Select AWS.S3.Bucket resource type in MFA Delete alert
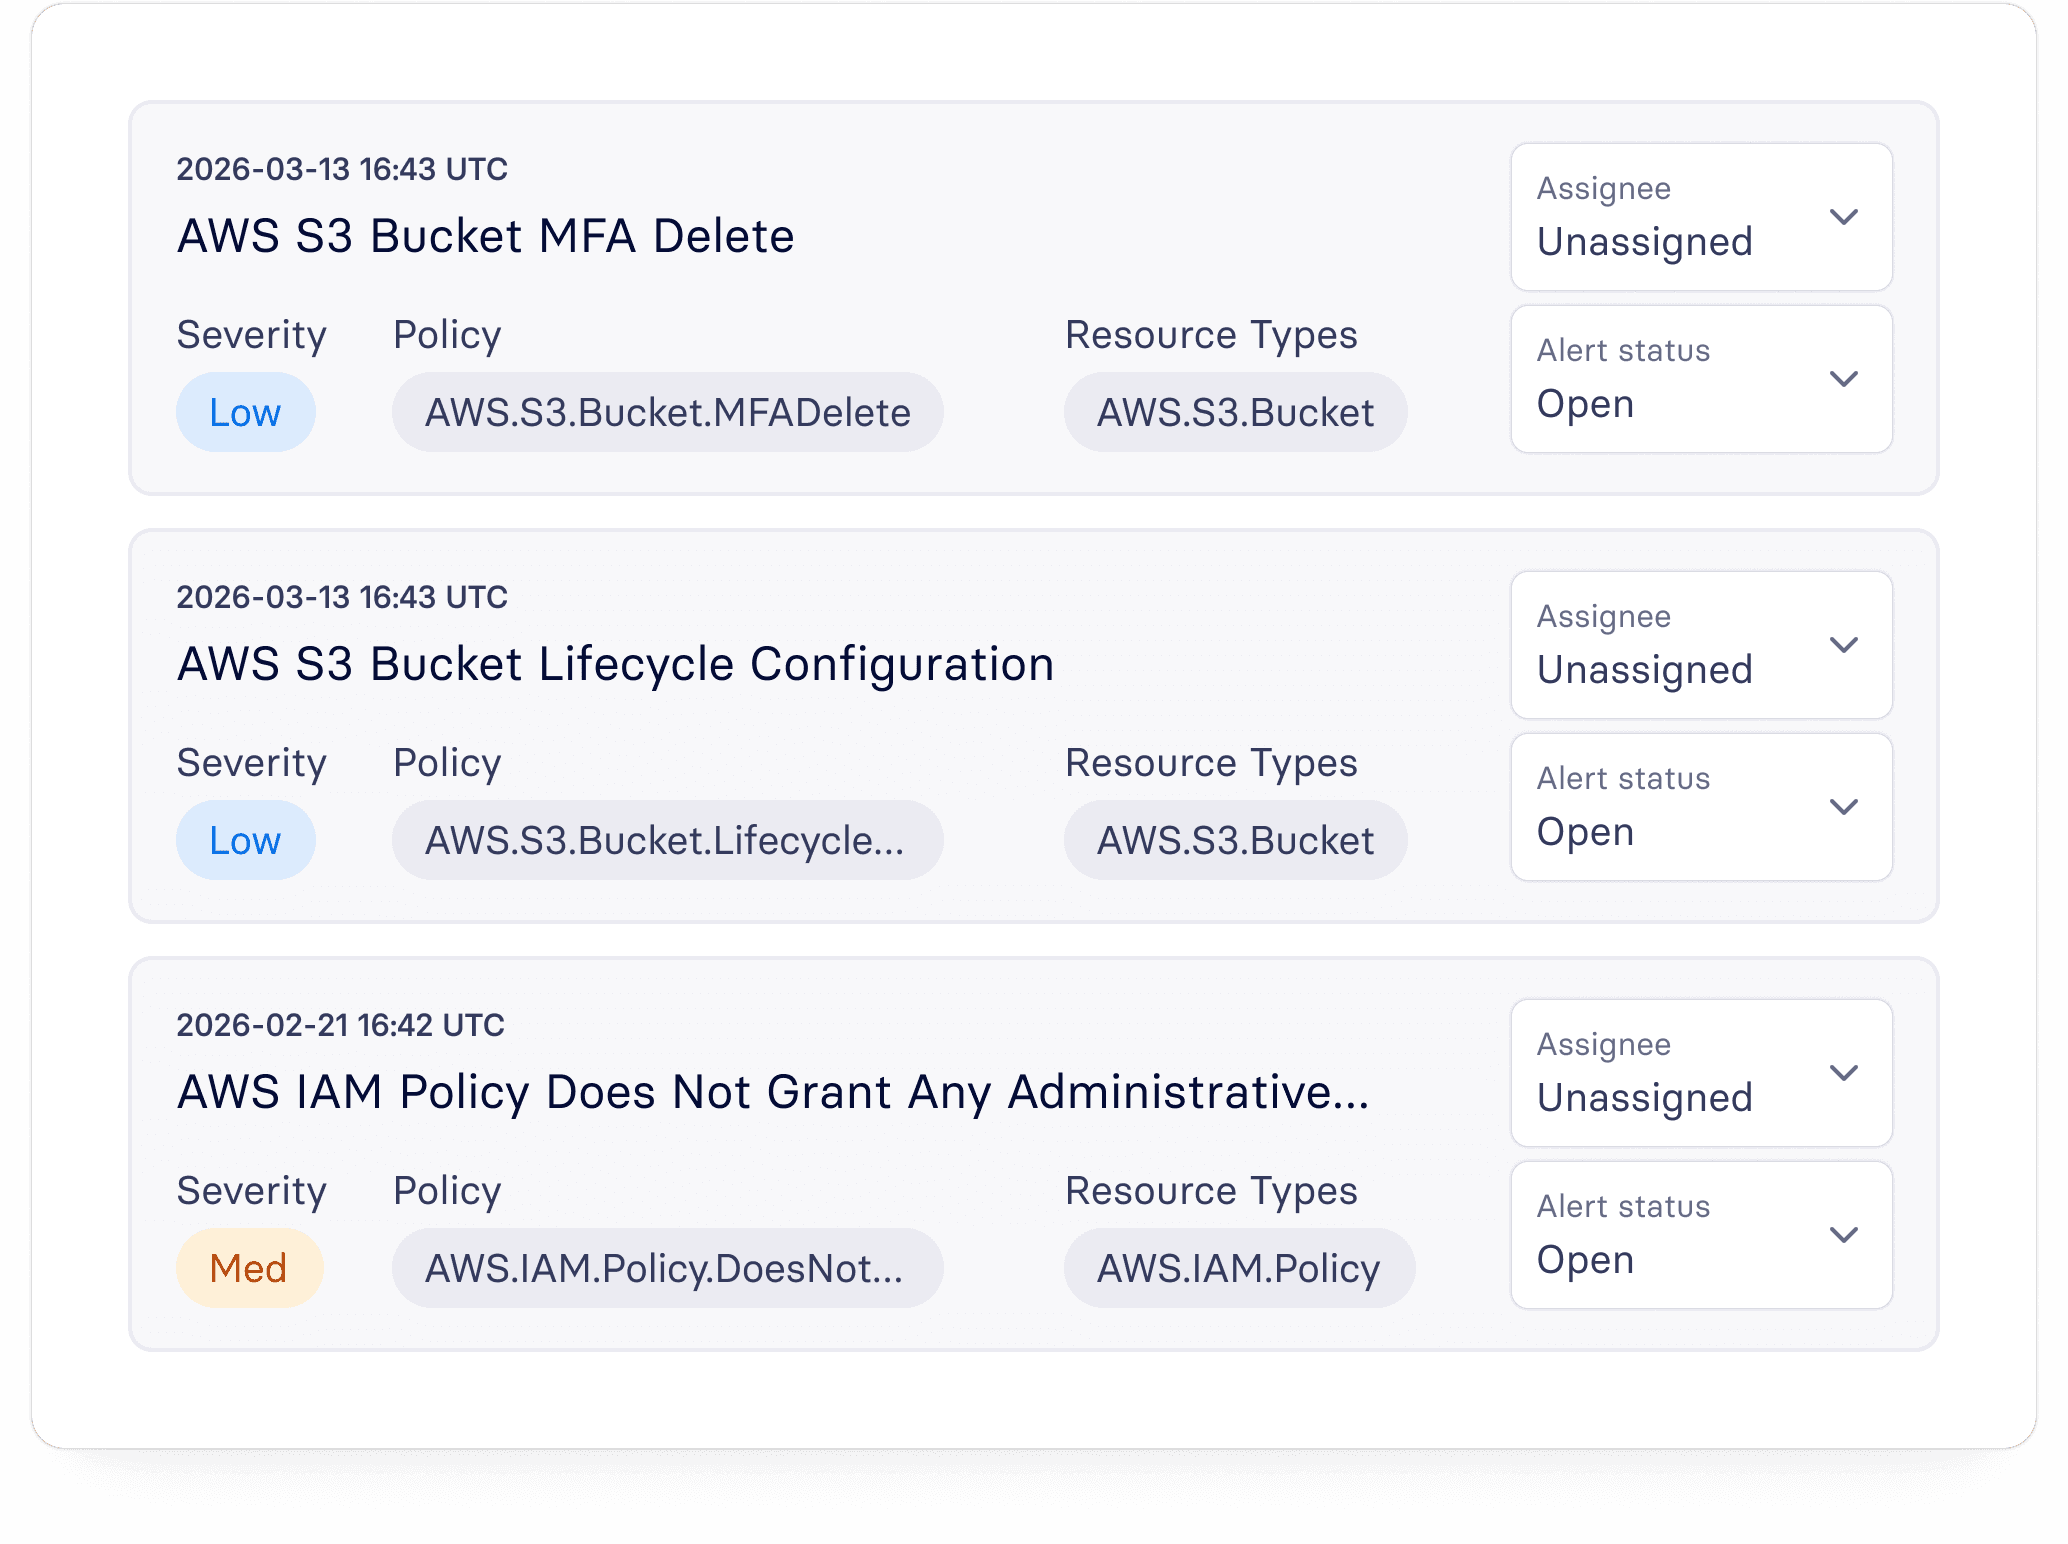 tap(1235, 413)
